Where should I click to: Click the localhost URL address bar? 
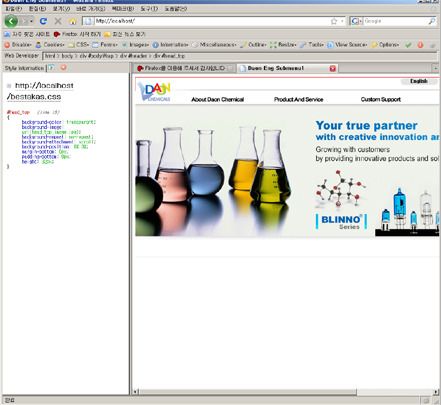pos(212,21)
